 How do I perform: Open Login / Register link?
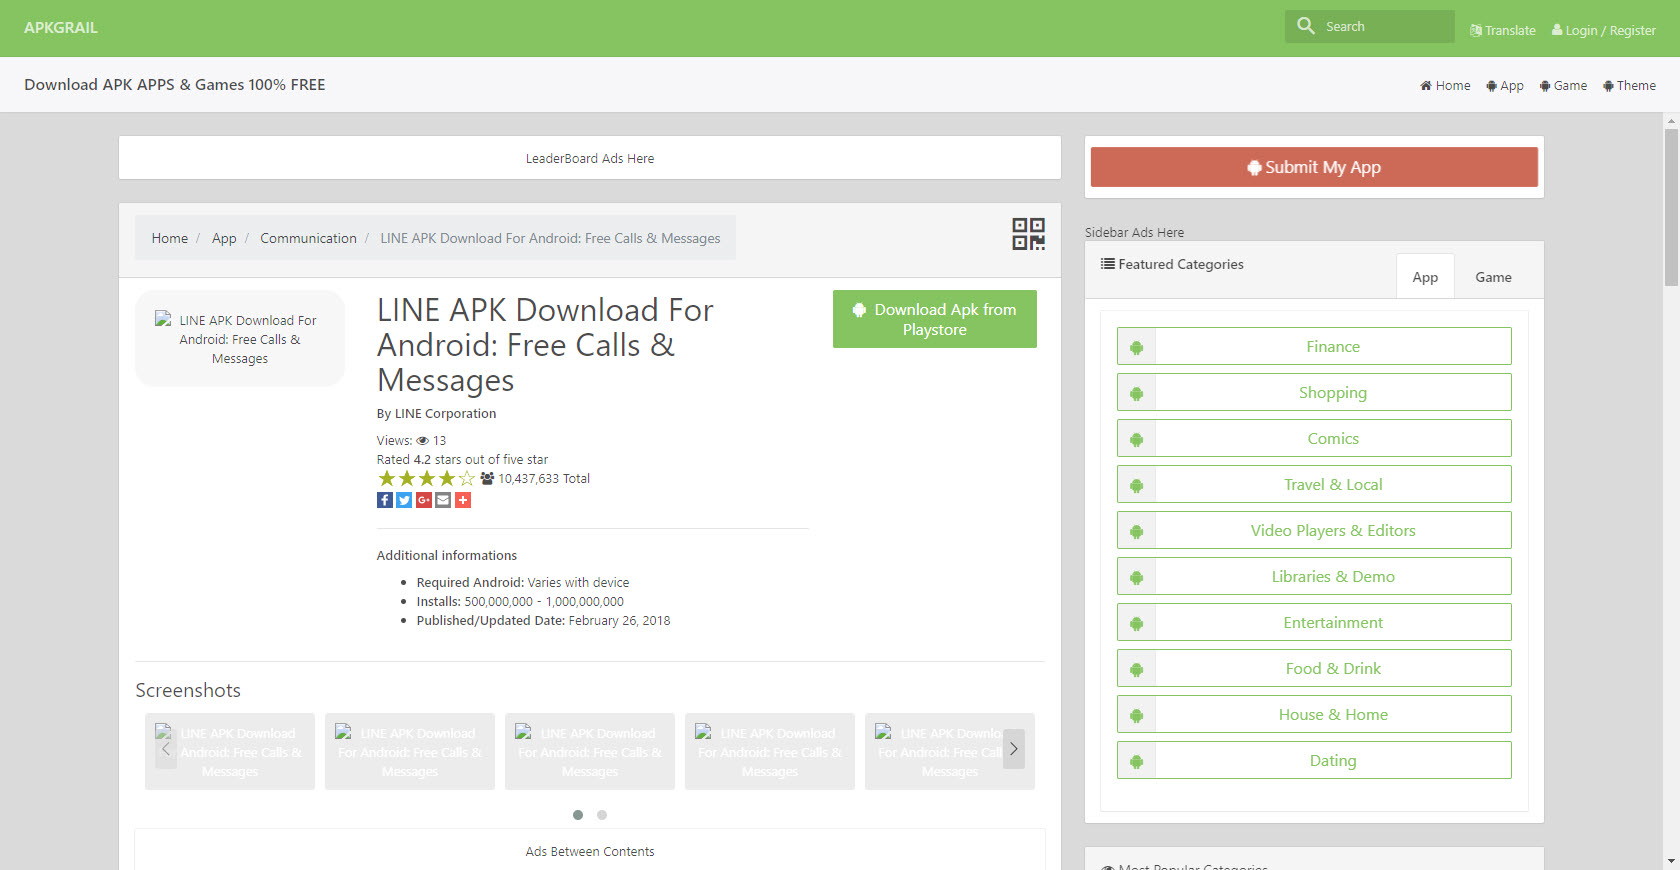[1604, 31]
